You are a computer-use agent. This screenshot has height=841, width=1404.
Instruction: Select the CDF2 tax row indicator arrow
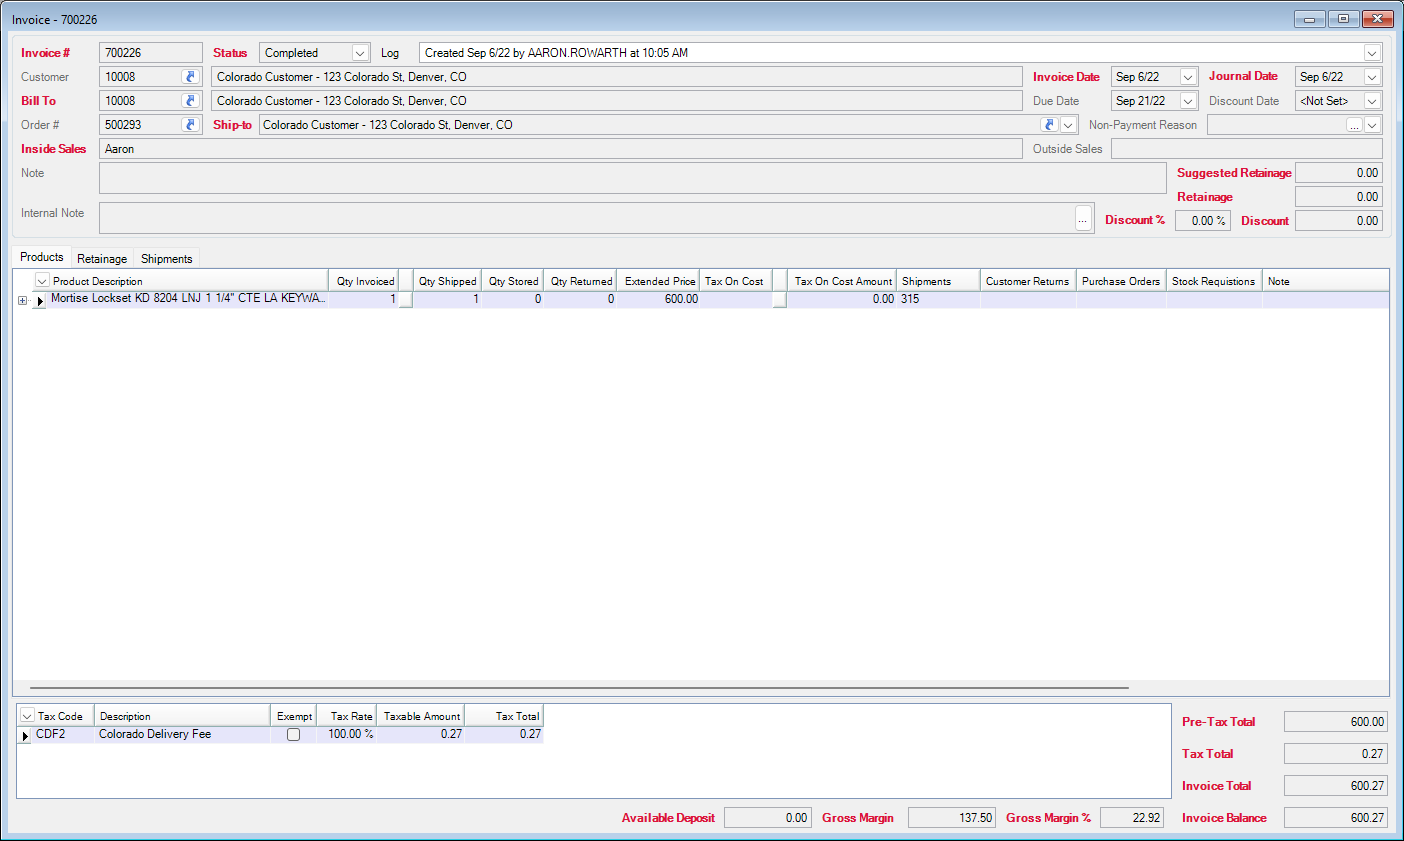[x=25, y=735]
